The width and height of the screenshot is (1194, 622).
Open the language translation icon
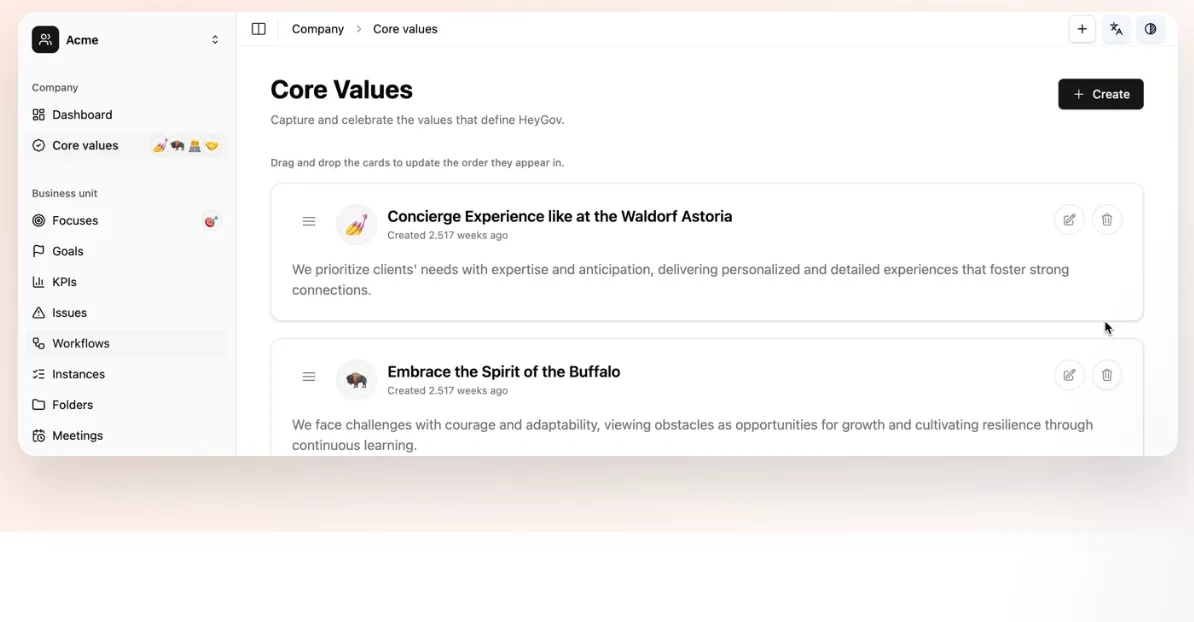1116,29
